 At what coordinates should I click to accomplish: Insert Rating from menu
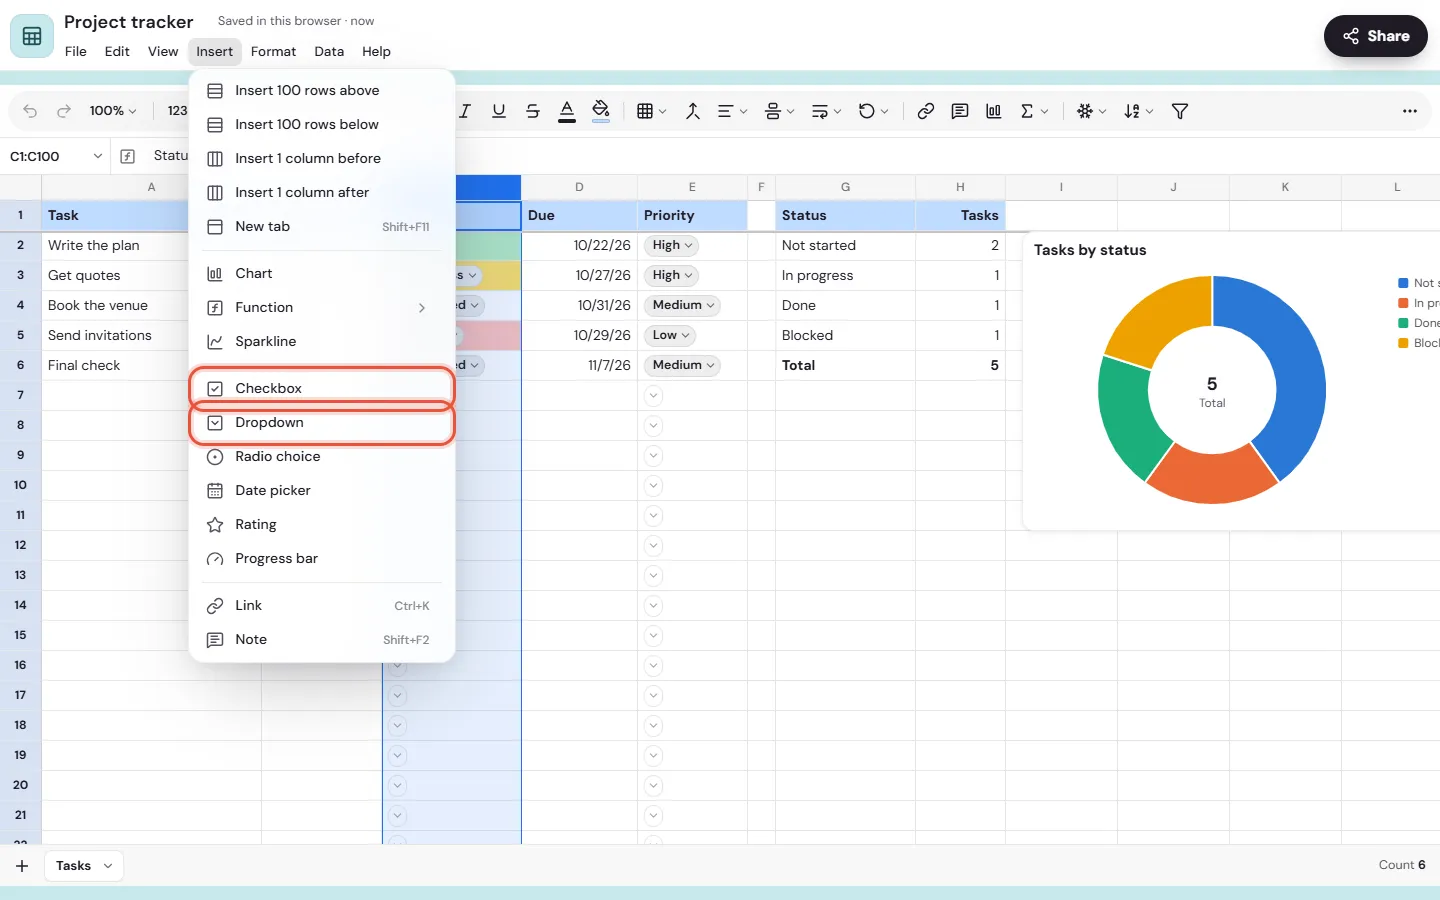point(322,524)
